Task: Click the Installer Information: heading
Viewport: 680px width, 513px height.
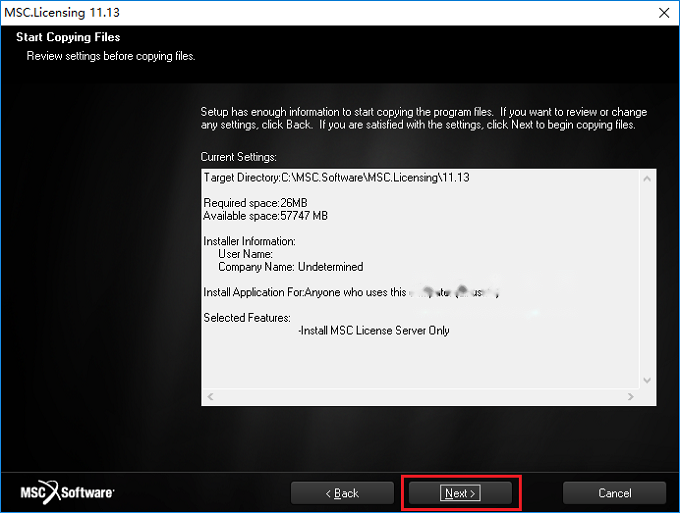Action: 249,241
